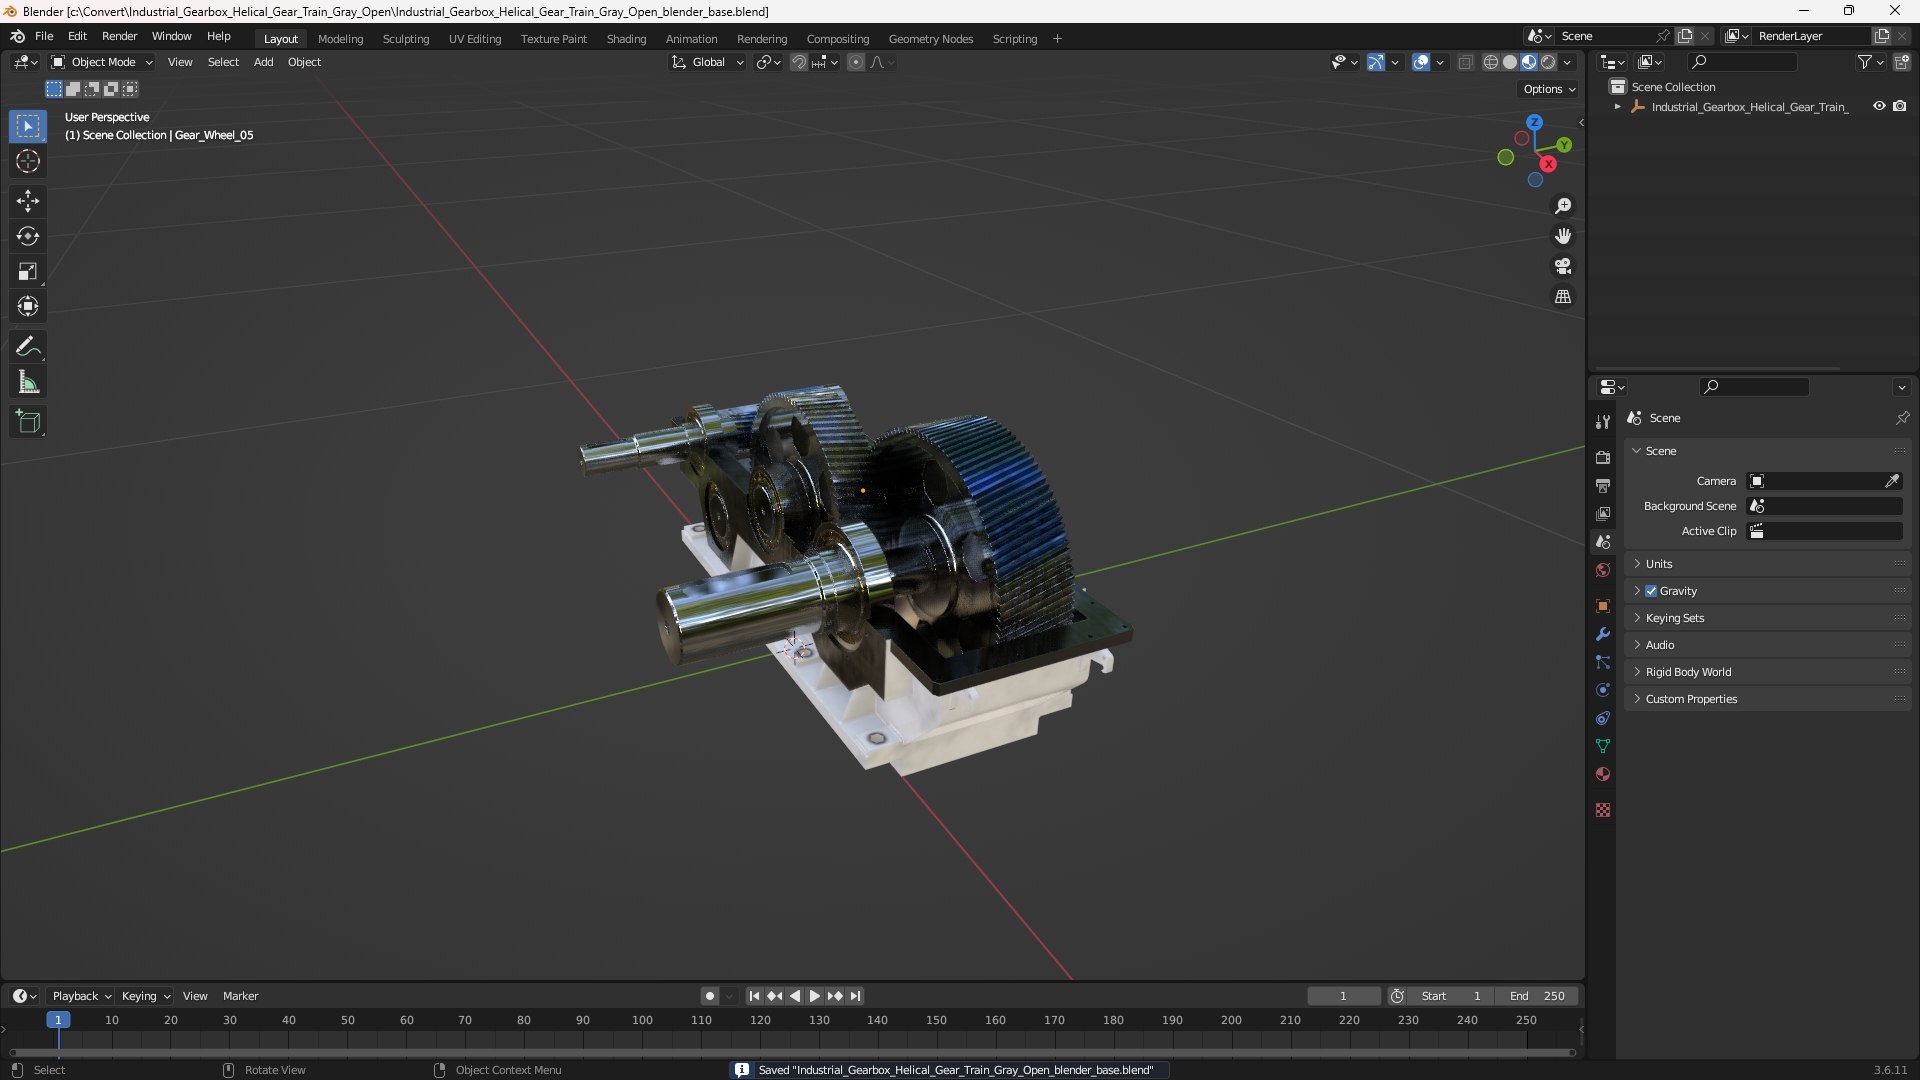Disable Industrial_Gearbox collection in renders camera icon
The height and width of the screenshot is (1080, 1920).
(x=1900, y=106)
